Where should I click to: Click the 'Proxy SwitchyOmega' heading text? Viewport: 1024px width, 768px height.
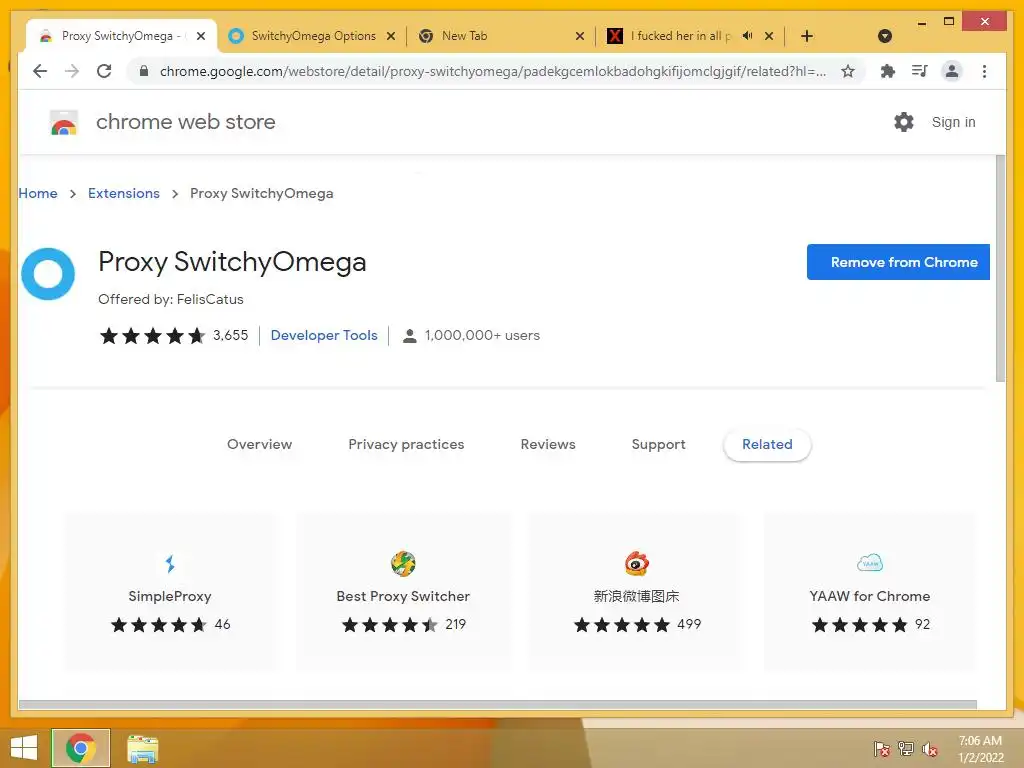(232, 262)
